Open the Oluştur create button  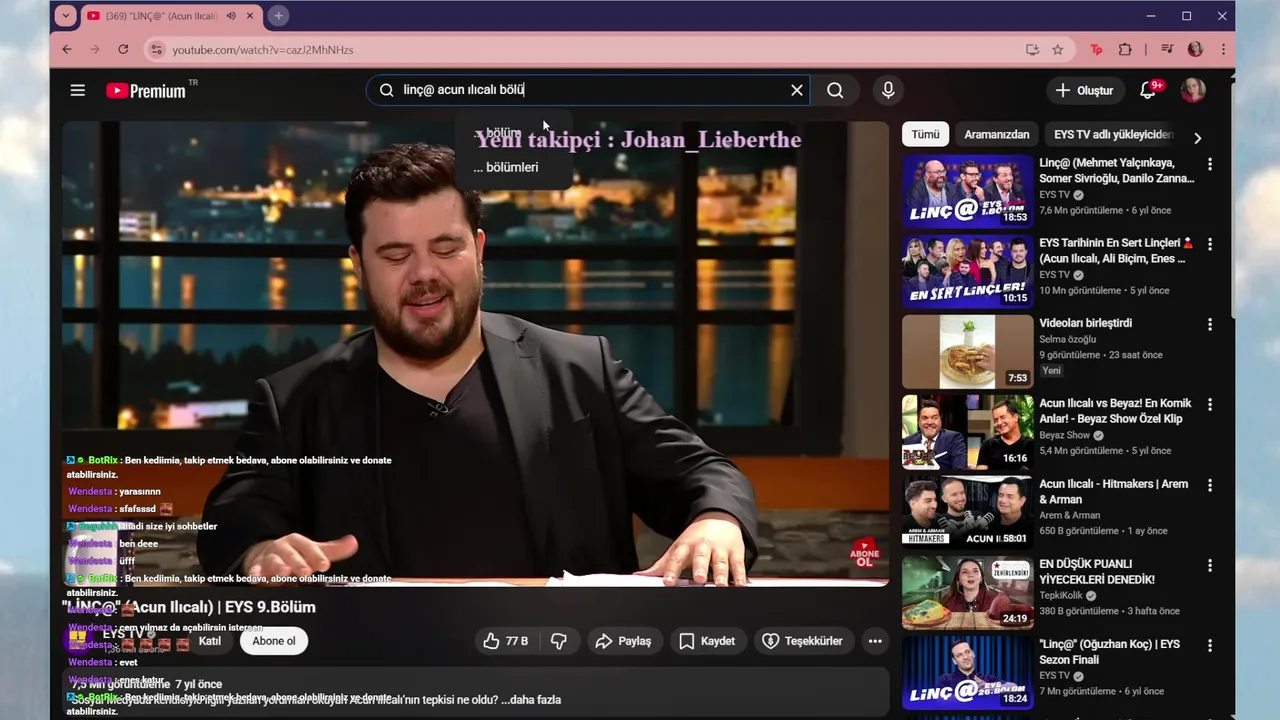pos(1085,90)
